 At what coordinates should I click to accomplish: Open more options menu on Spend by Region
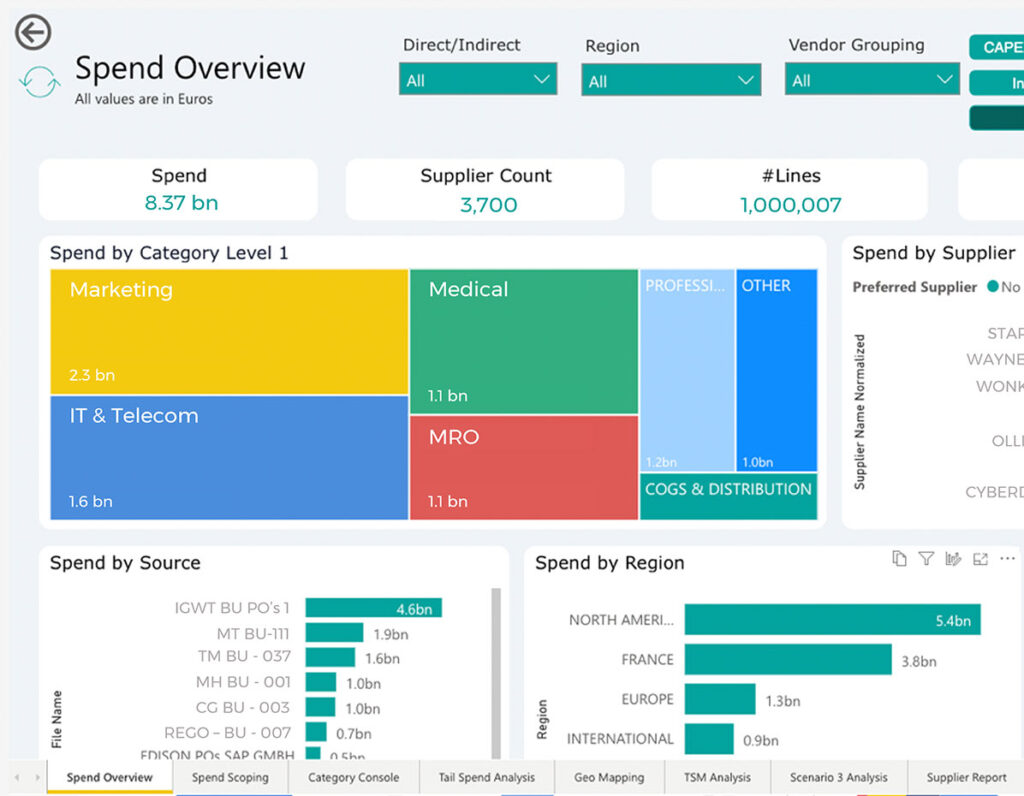[1005, 559]
